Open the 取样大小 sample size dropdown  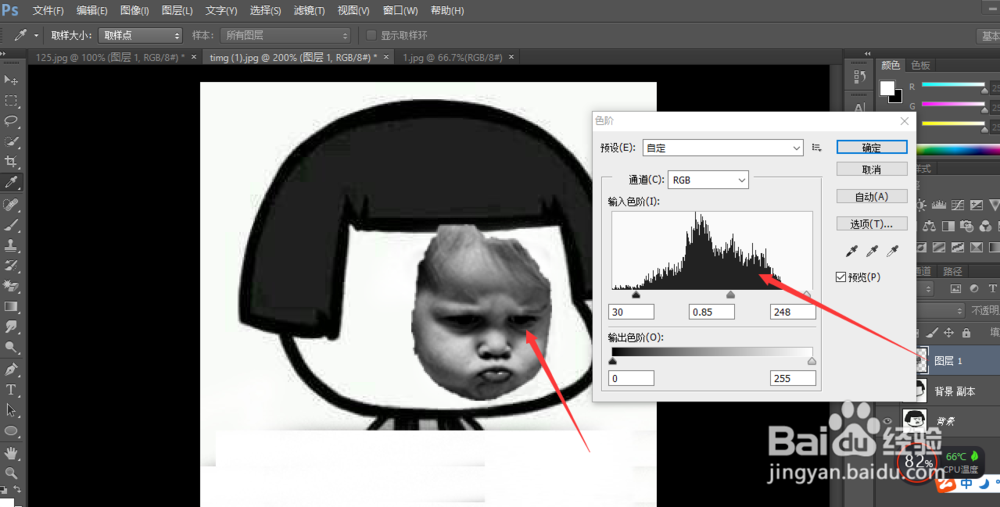140,35
